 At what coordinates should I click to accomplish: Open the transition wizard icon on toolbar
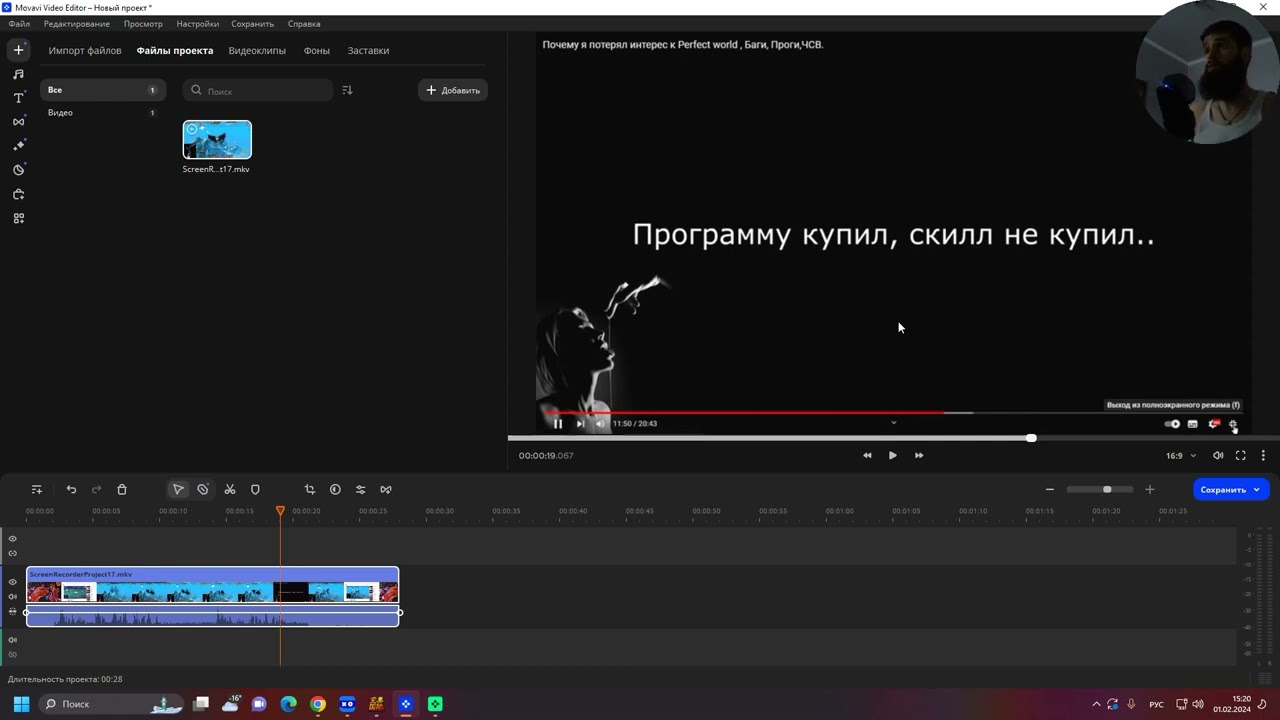tap(386, 489)
